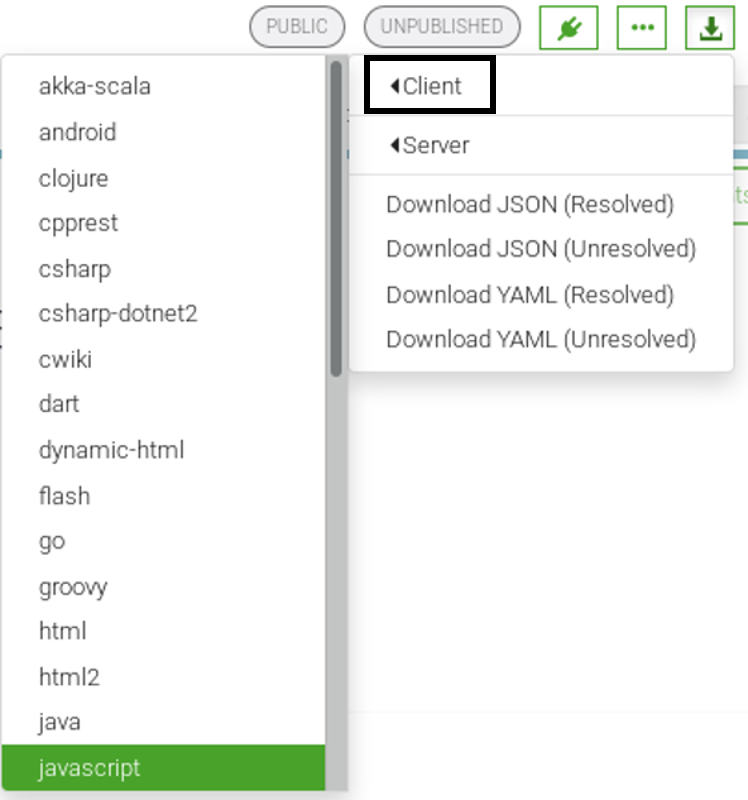The width and height of the screenshot is (748, 800).
Task: Expand the Client submenu
Action: [x=429, y=86]
